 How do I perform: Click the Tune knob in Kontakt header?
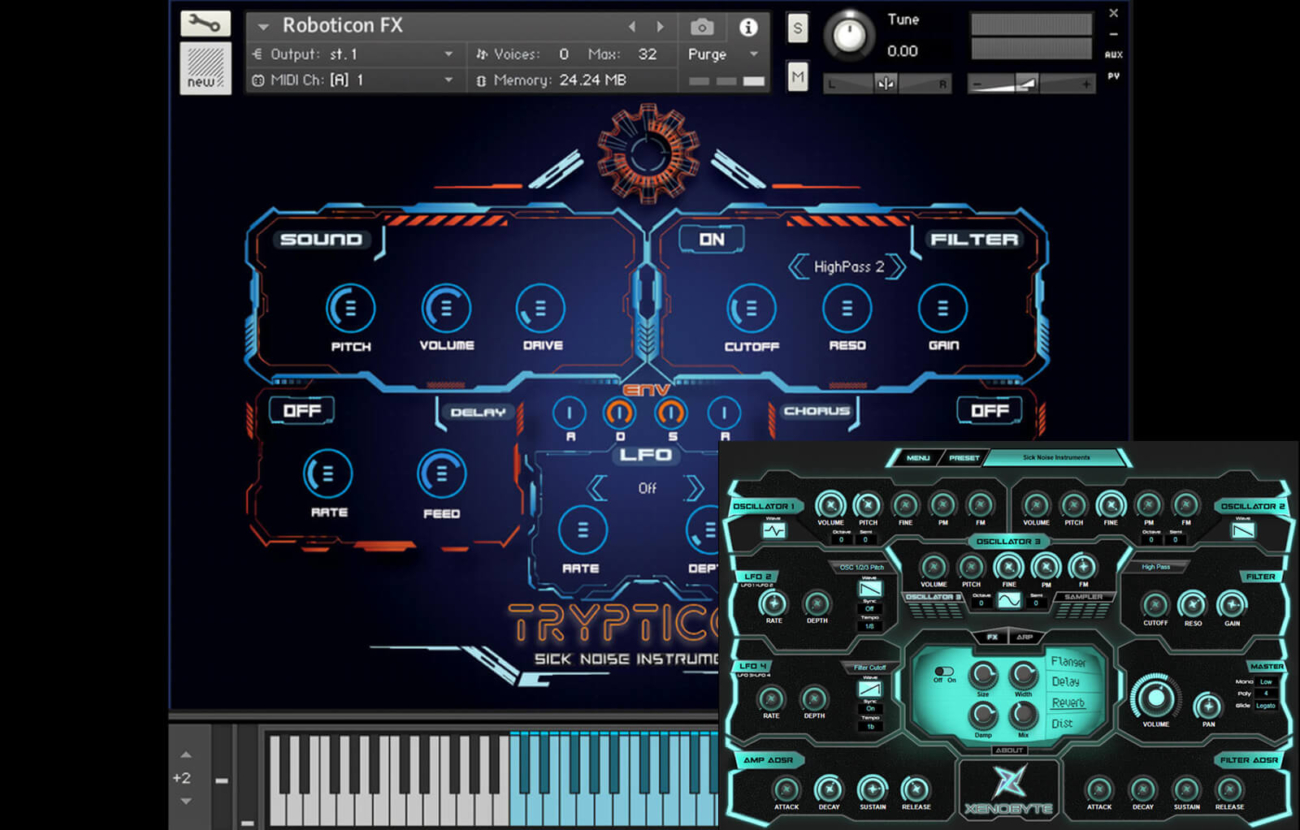(x=848, y=36)
